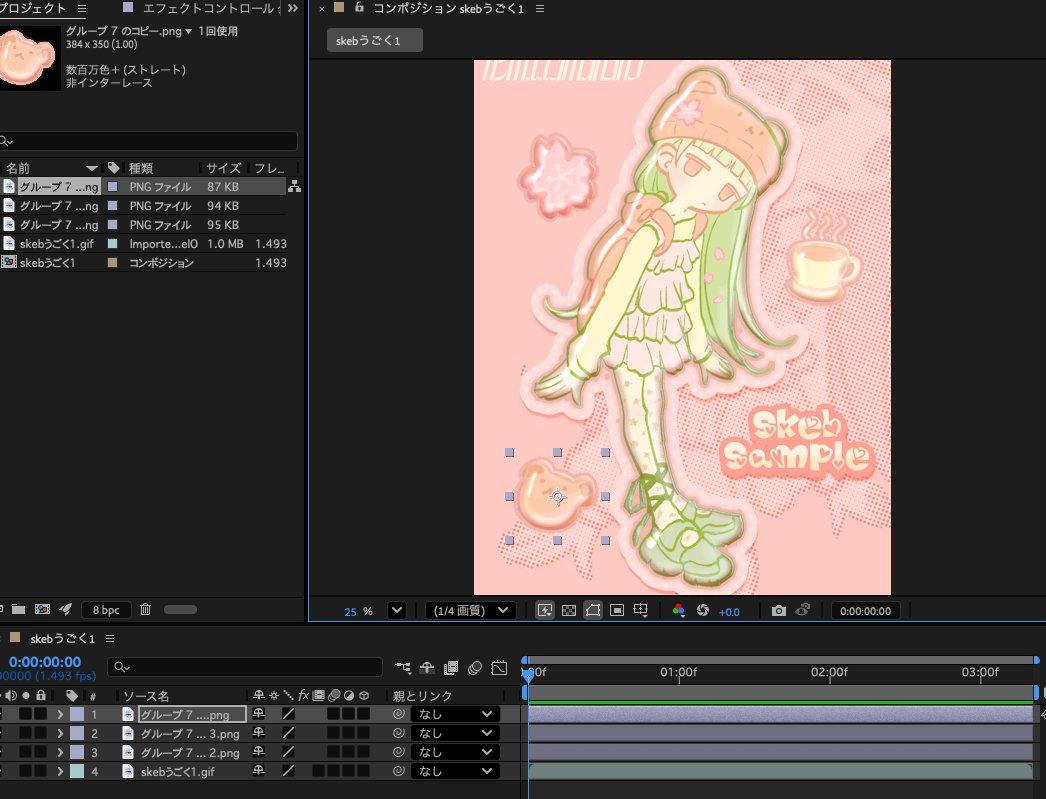Viewport: 1046px width, 799px height.
Task: Click the parent pick whip for skebうごく1.gif layer
Action: pyautogui.click(x=398, y=771)
